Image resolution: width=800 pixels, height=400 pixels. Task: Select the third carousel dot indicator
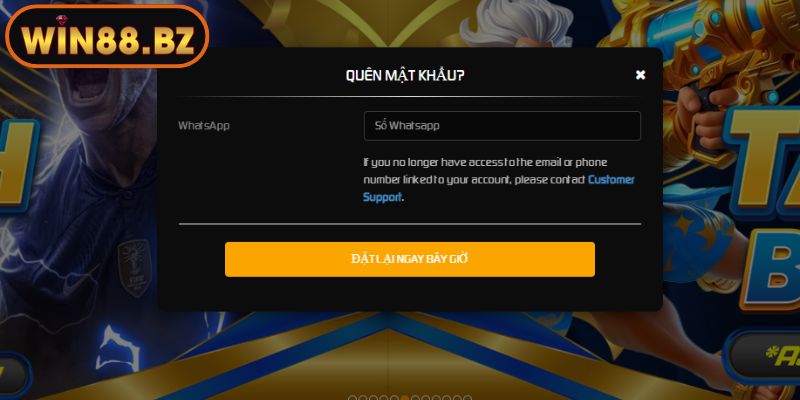click(373, 398)
